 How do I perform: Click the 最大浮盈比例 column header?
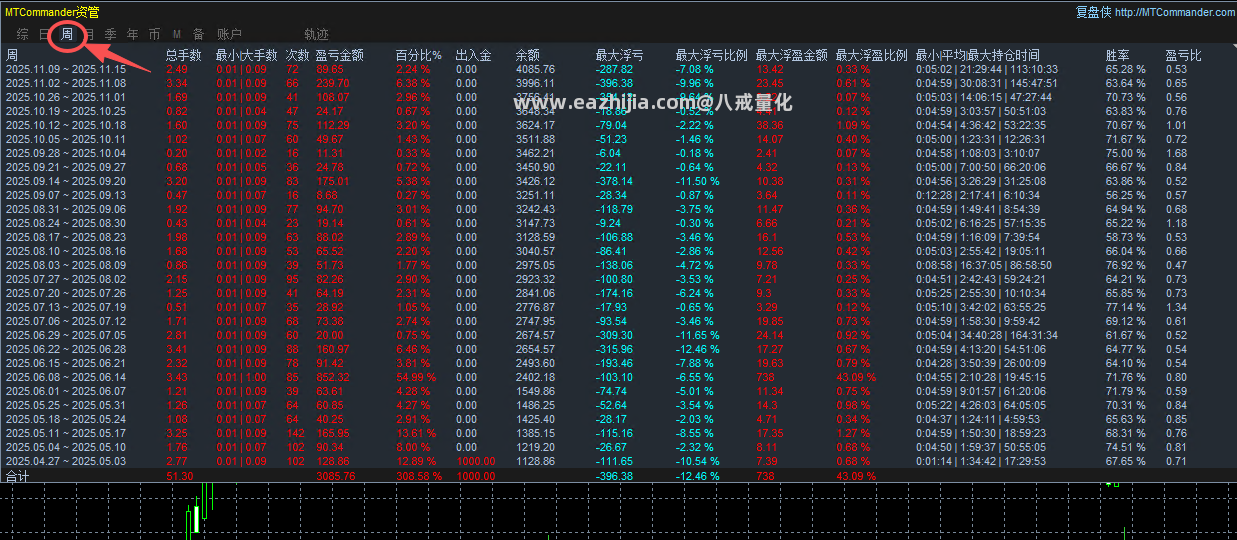click(x=871, y=55)
